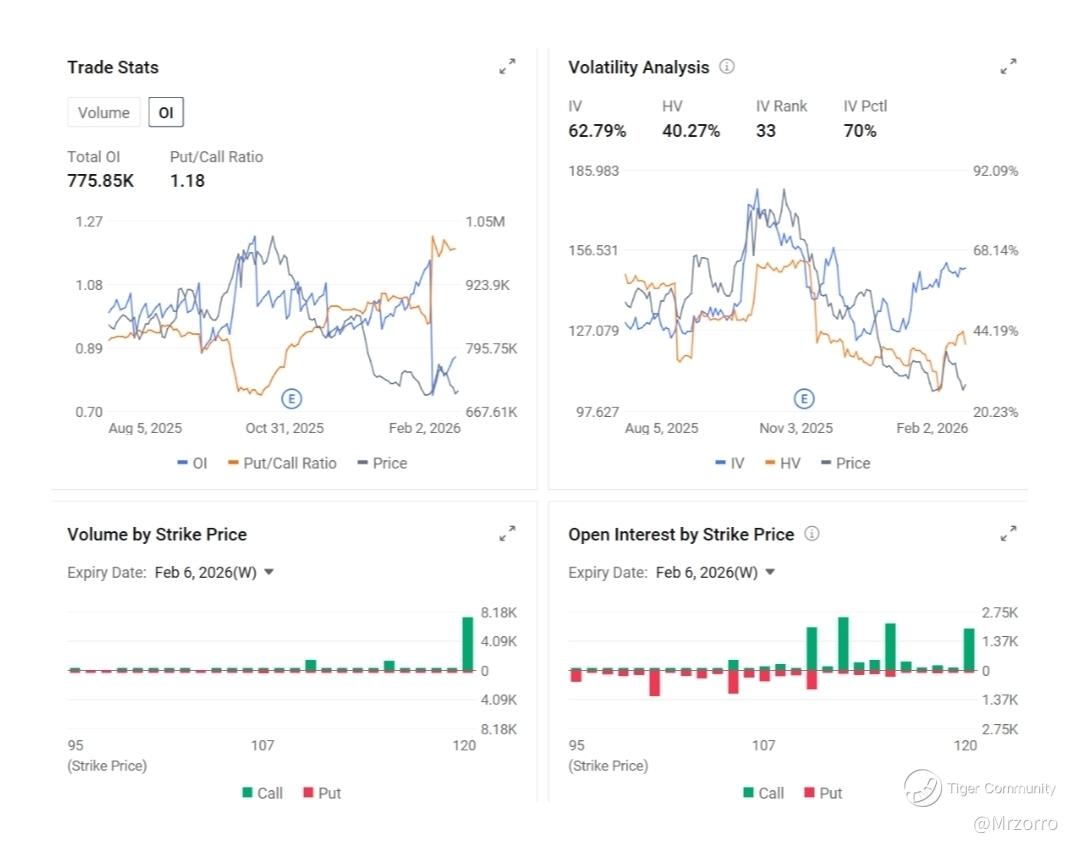The width and height of the screenshot is (1078, 848).
Task: Click the Call legend swatch in Volume chart
Action: 248,793
